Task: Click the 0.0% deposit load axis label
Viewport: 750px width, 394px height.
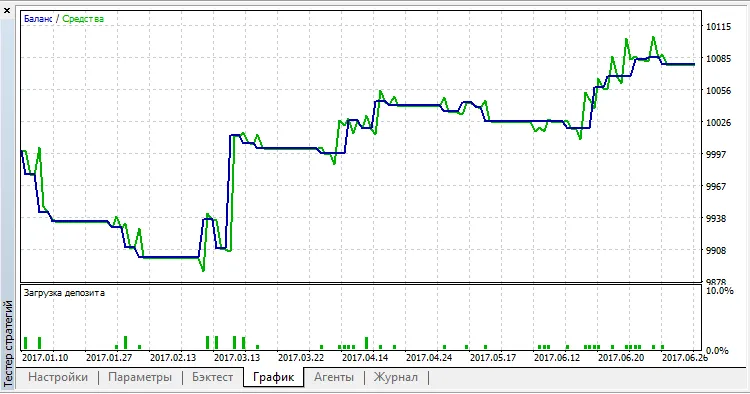Action: click(x=717, y=351)
